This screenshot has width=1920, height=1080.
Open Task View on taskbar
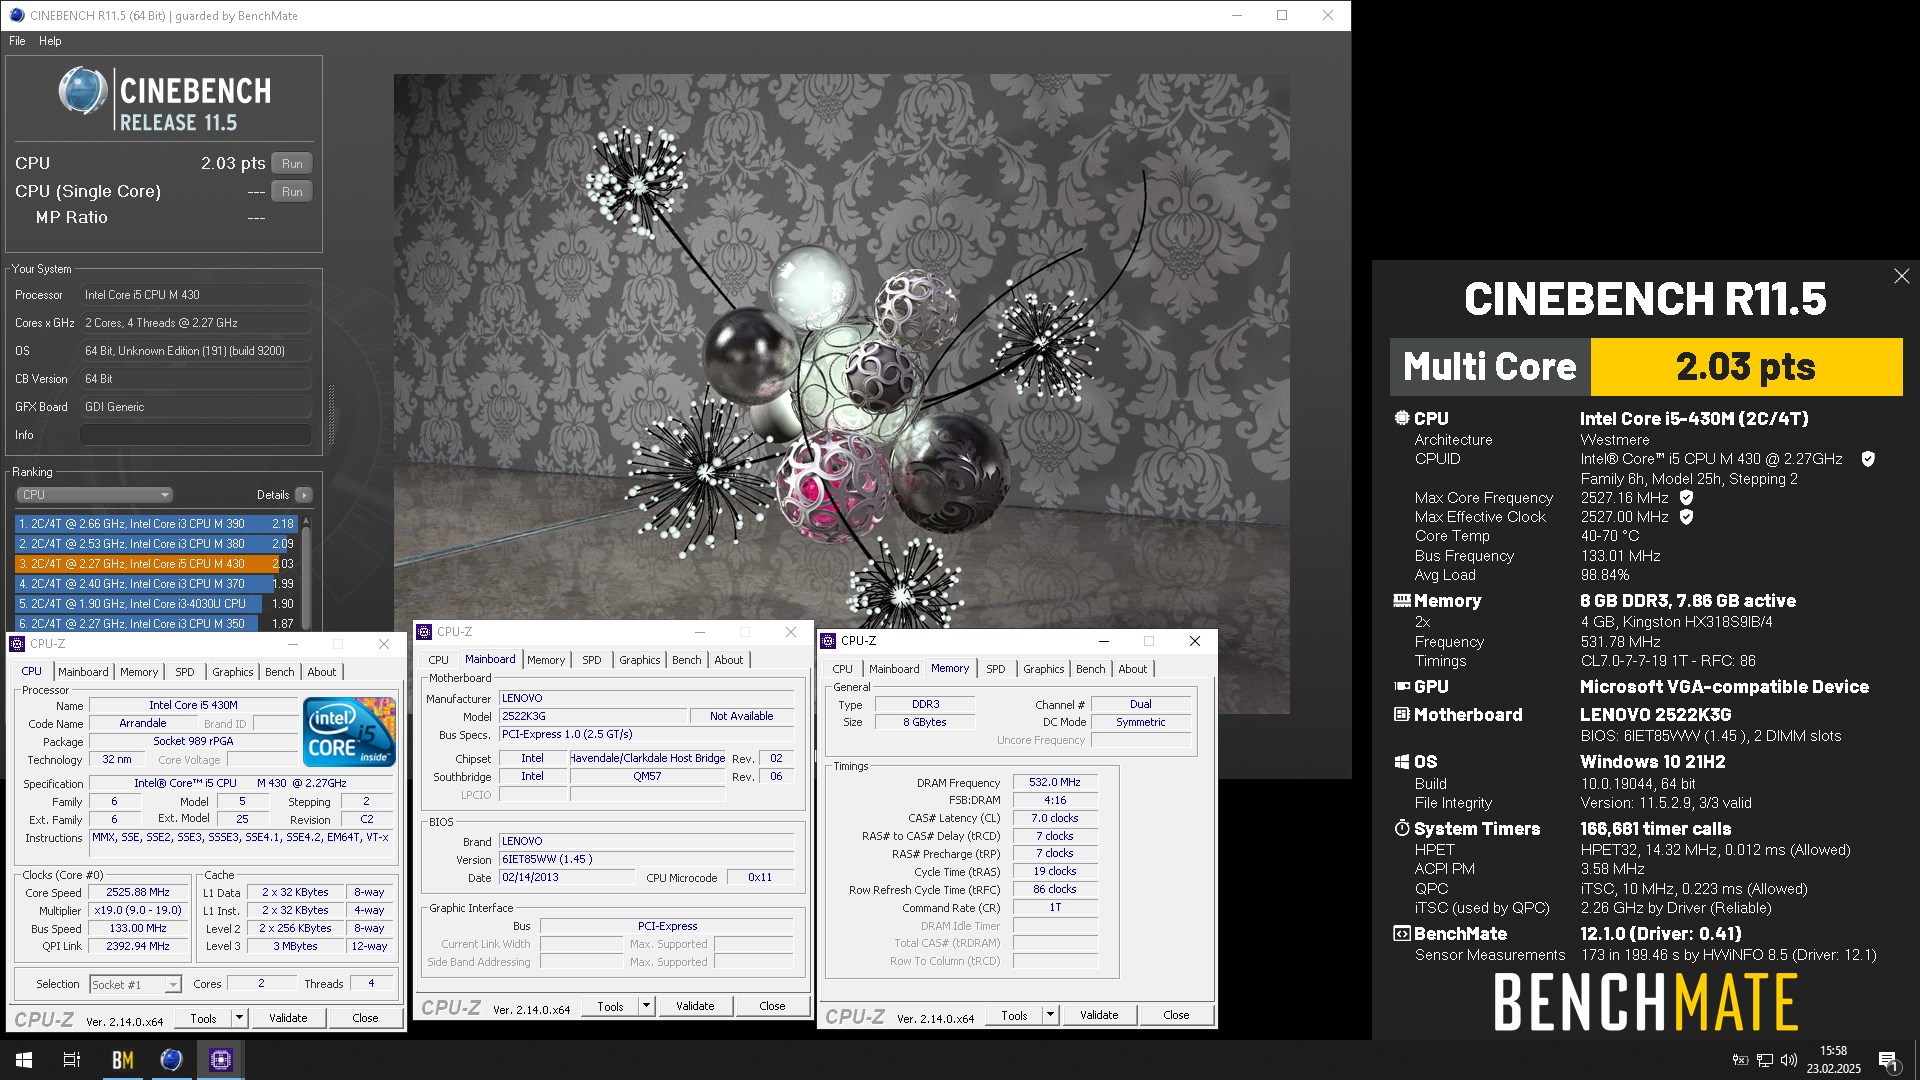(x=72, y=1060)
